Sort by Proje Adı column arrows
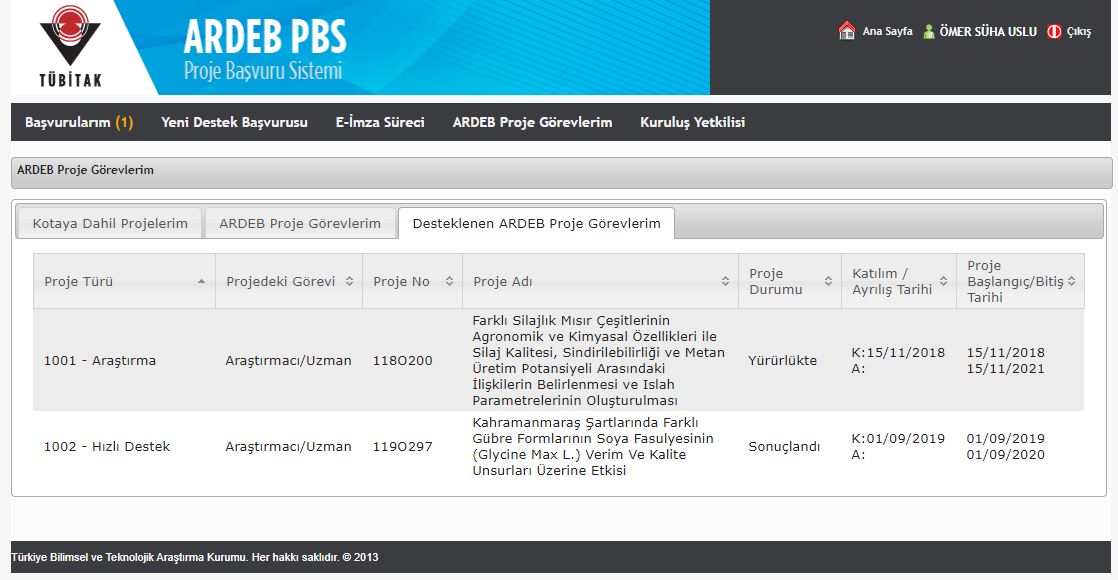Image resolution: width=1118 pixels, height=580 pixels. point(725,281)
